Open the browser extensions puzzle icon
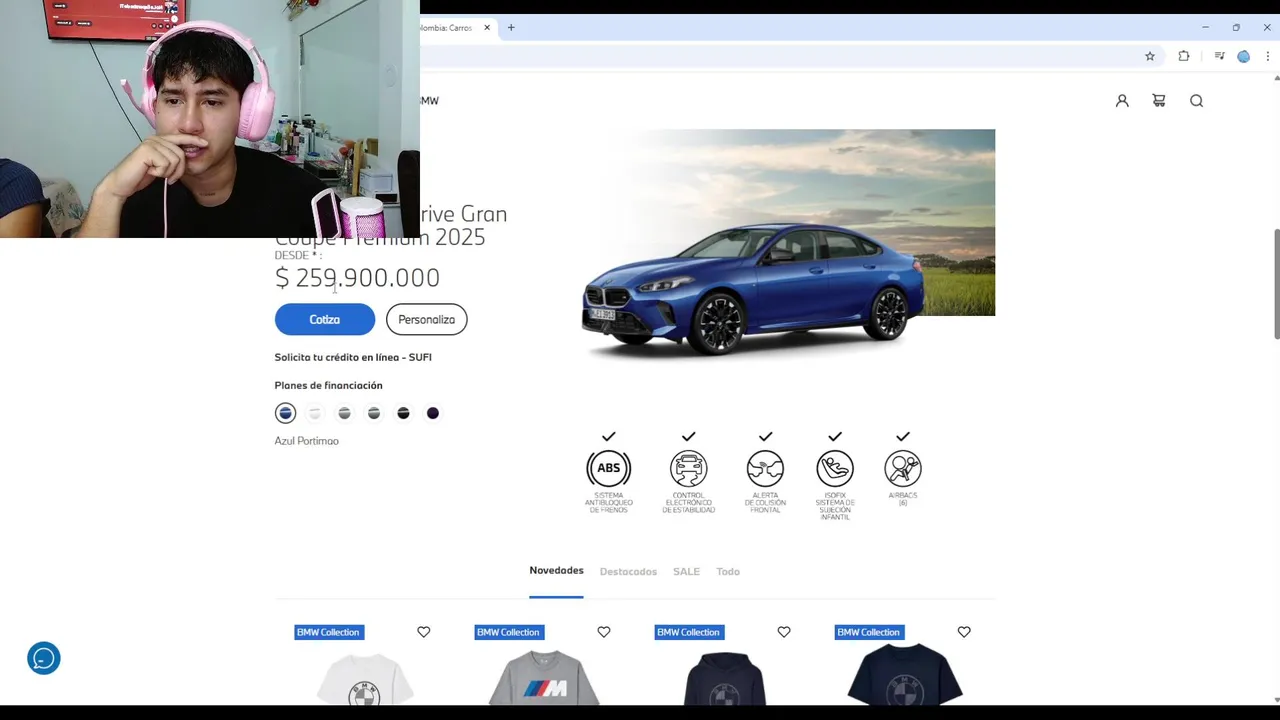The width and height of the screenshot is (1280, 720). [x=1184, y=56]
